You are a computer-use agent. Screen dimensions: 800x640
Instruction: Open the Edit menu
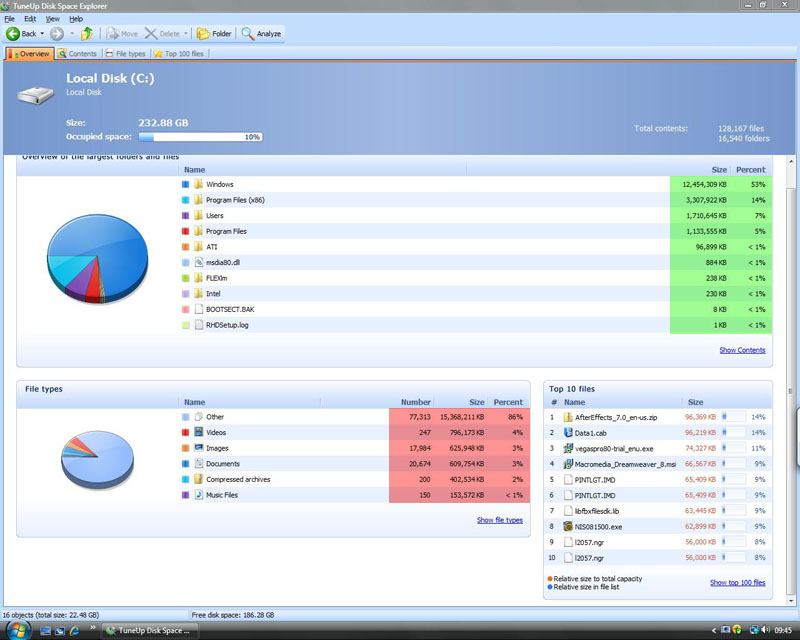point(30,19)
